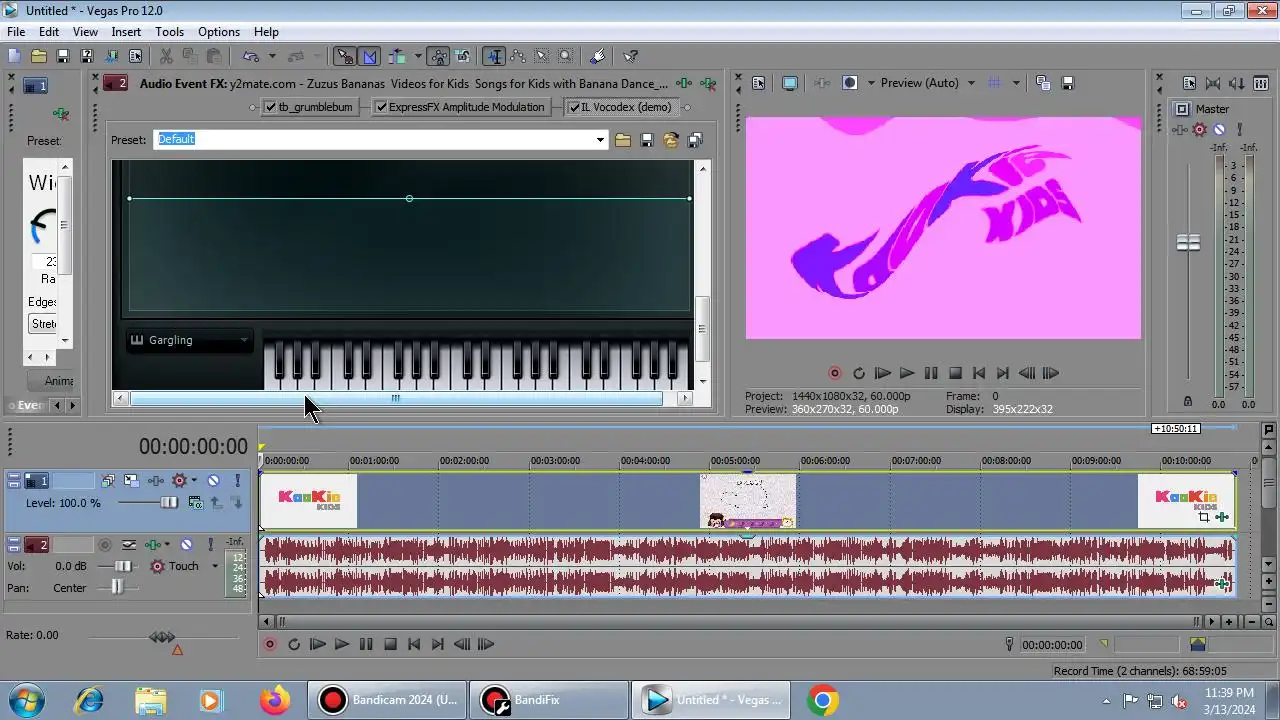Screen dimensions: 1280x720
Task: Open the Edit menu
Action: click(49, 32)
